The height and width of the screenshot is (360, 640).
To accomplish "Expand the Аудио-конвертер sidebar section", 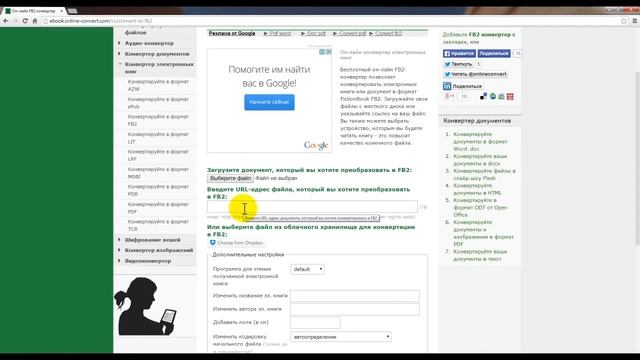I will coord(149,43).
